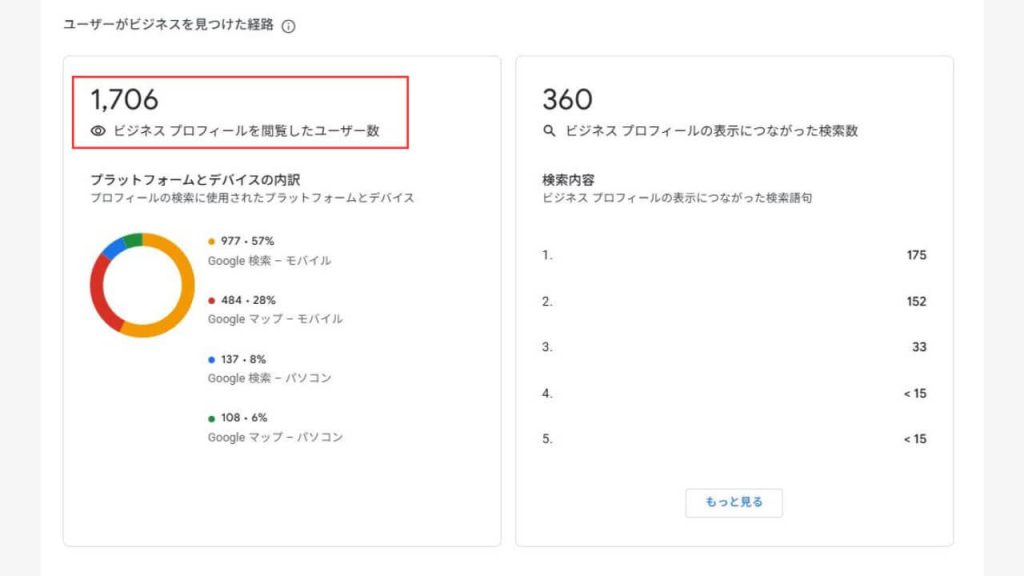Select search term row 2 showing 152
The width and height of the screenshot is (1024, 576).
pos(730,301)
